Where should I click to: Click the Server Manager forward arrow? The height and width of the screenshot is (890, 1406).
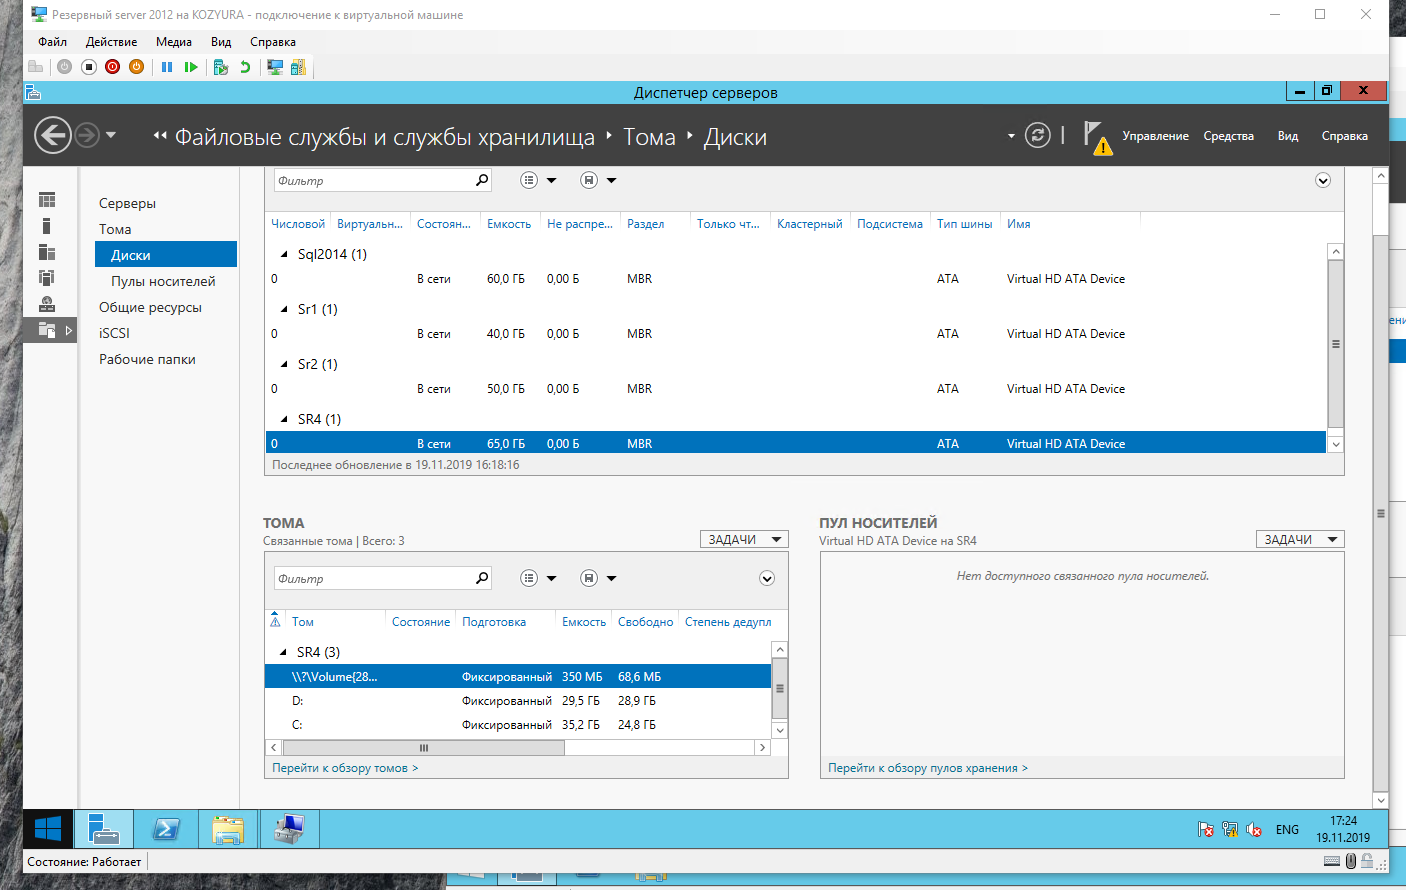click(x=87, y=135)
